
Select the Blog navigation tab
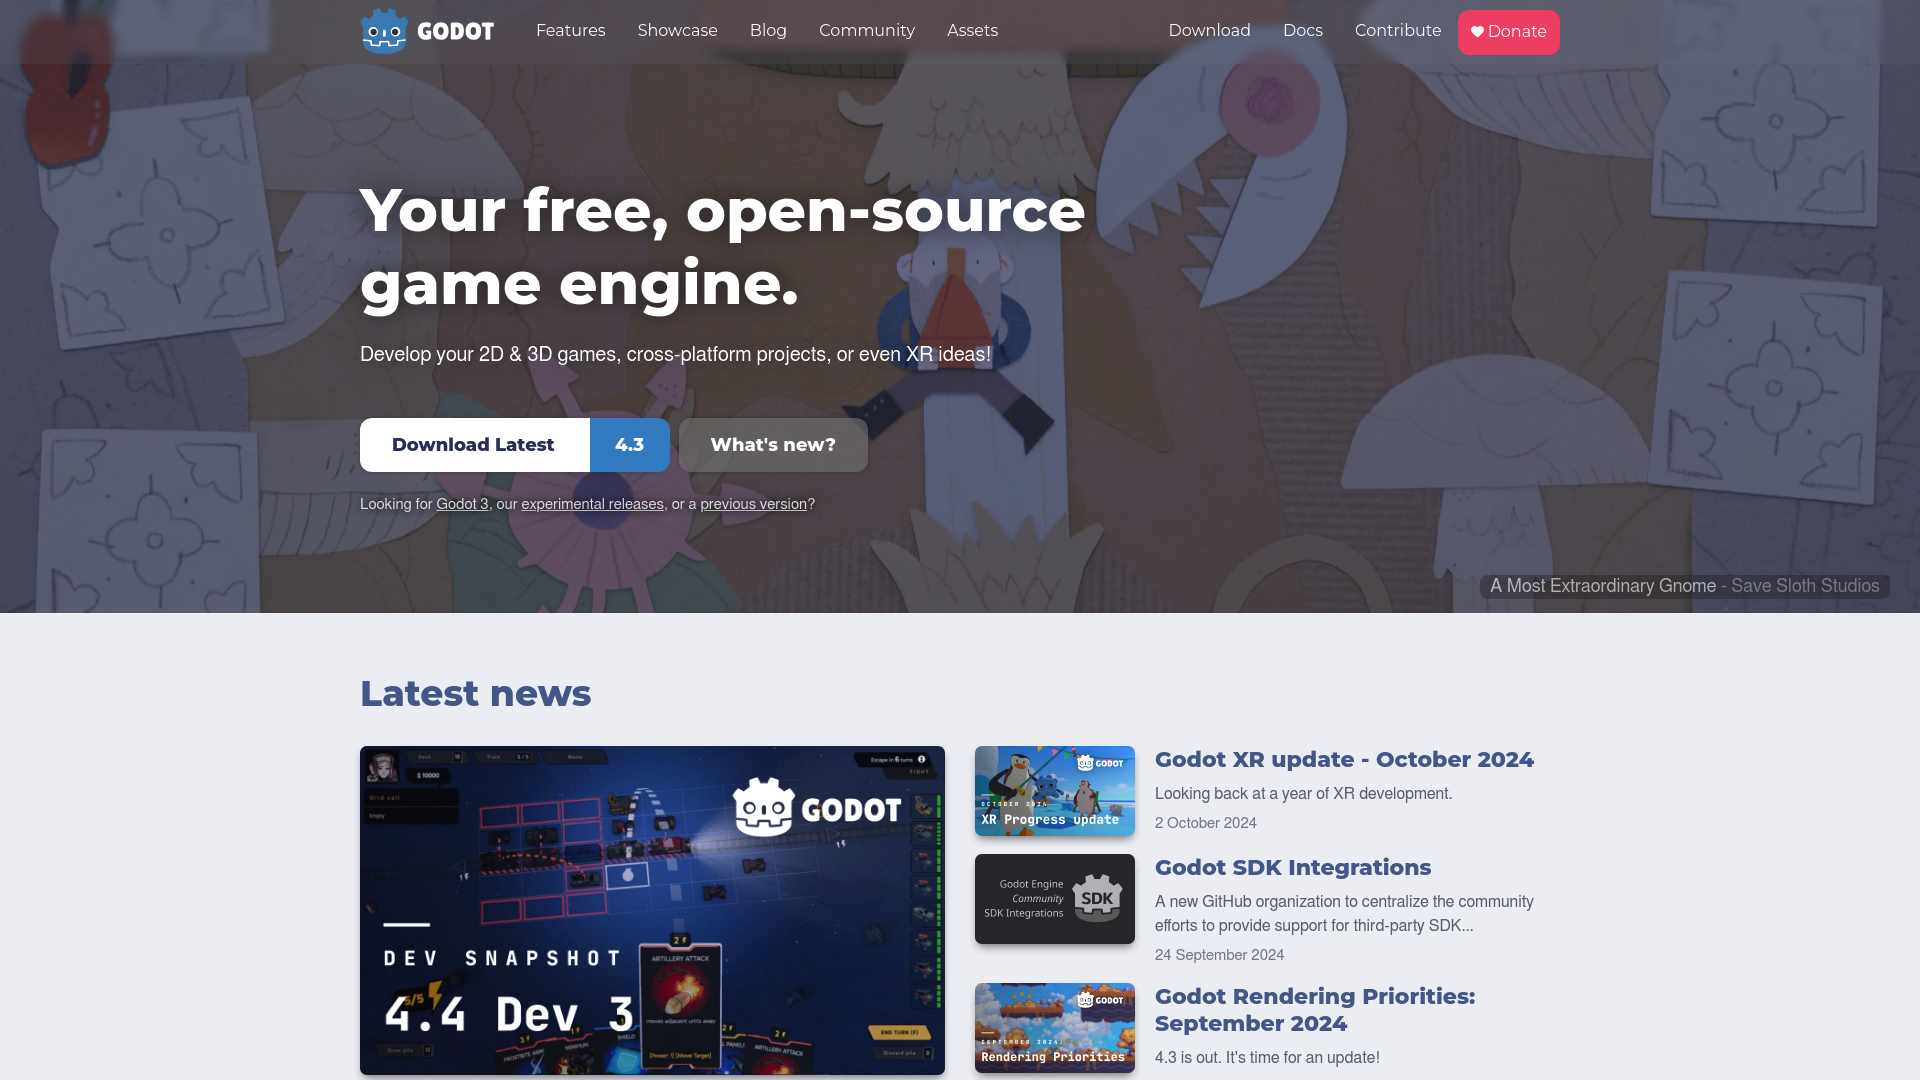[767, 30]
